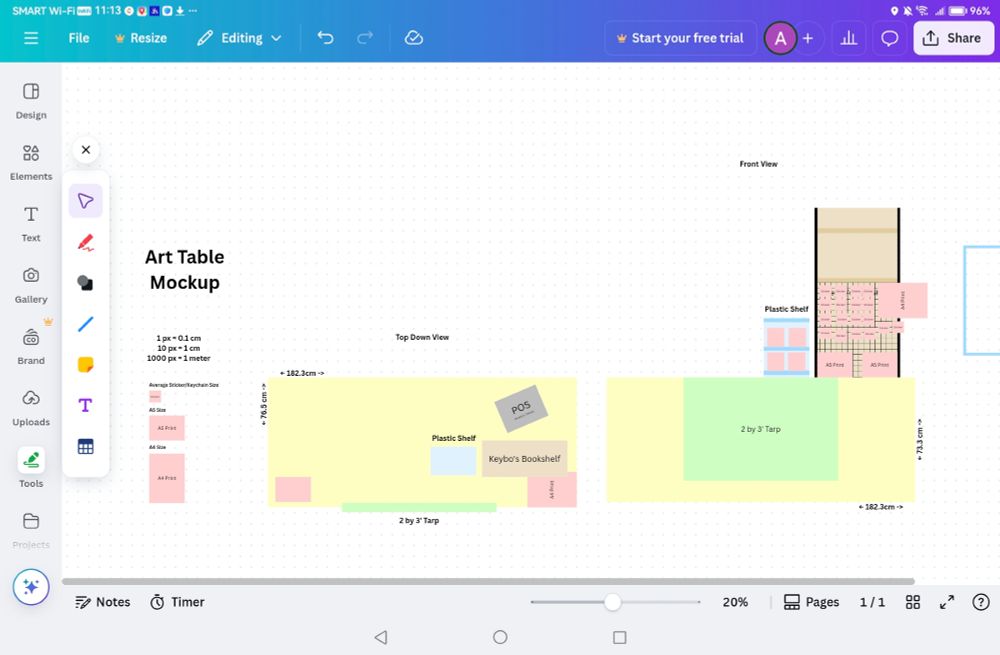Choose the Shapes tool
Image resolution: width=1000 pixels, height=655 pixels.
(x=85, y=283)
